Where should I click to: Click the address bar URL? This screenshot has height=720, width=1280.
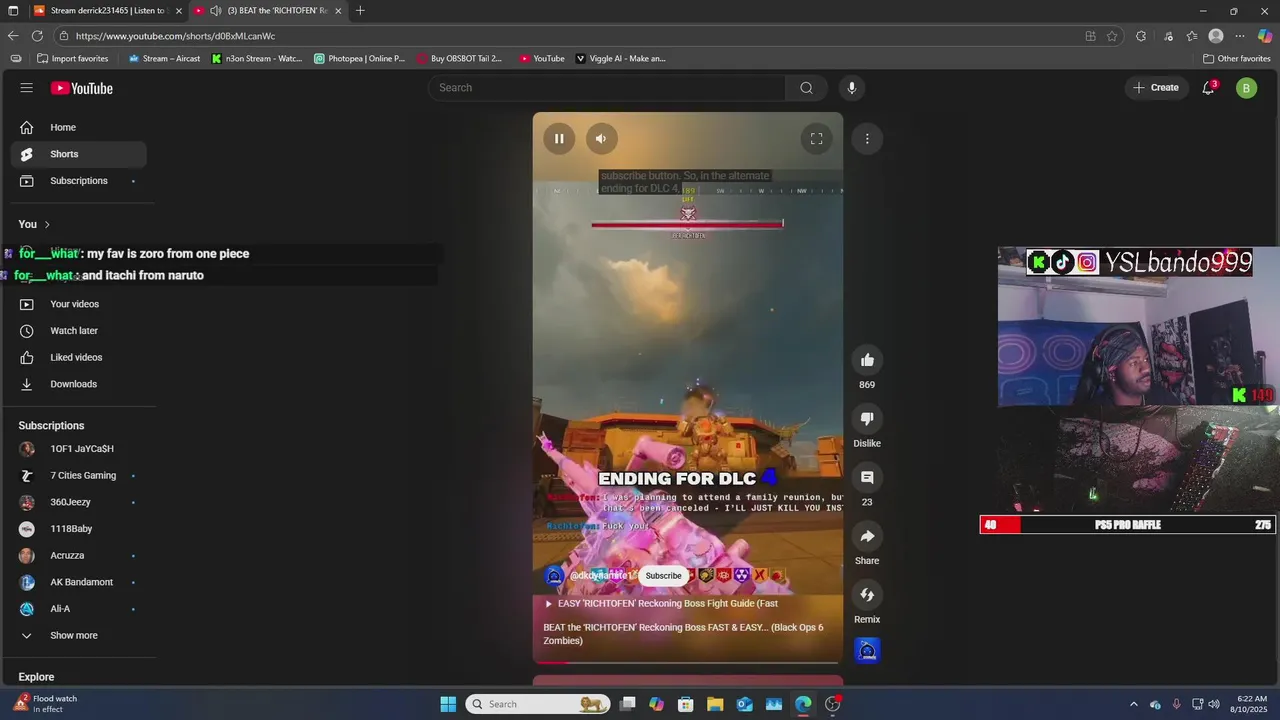pyautogui.click(x=175, y=36)
